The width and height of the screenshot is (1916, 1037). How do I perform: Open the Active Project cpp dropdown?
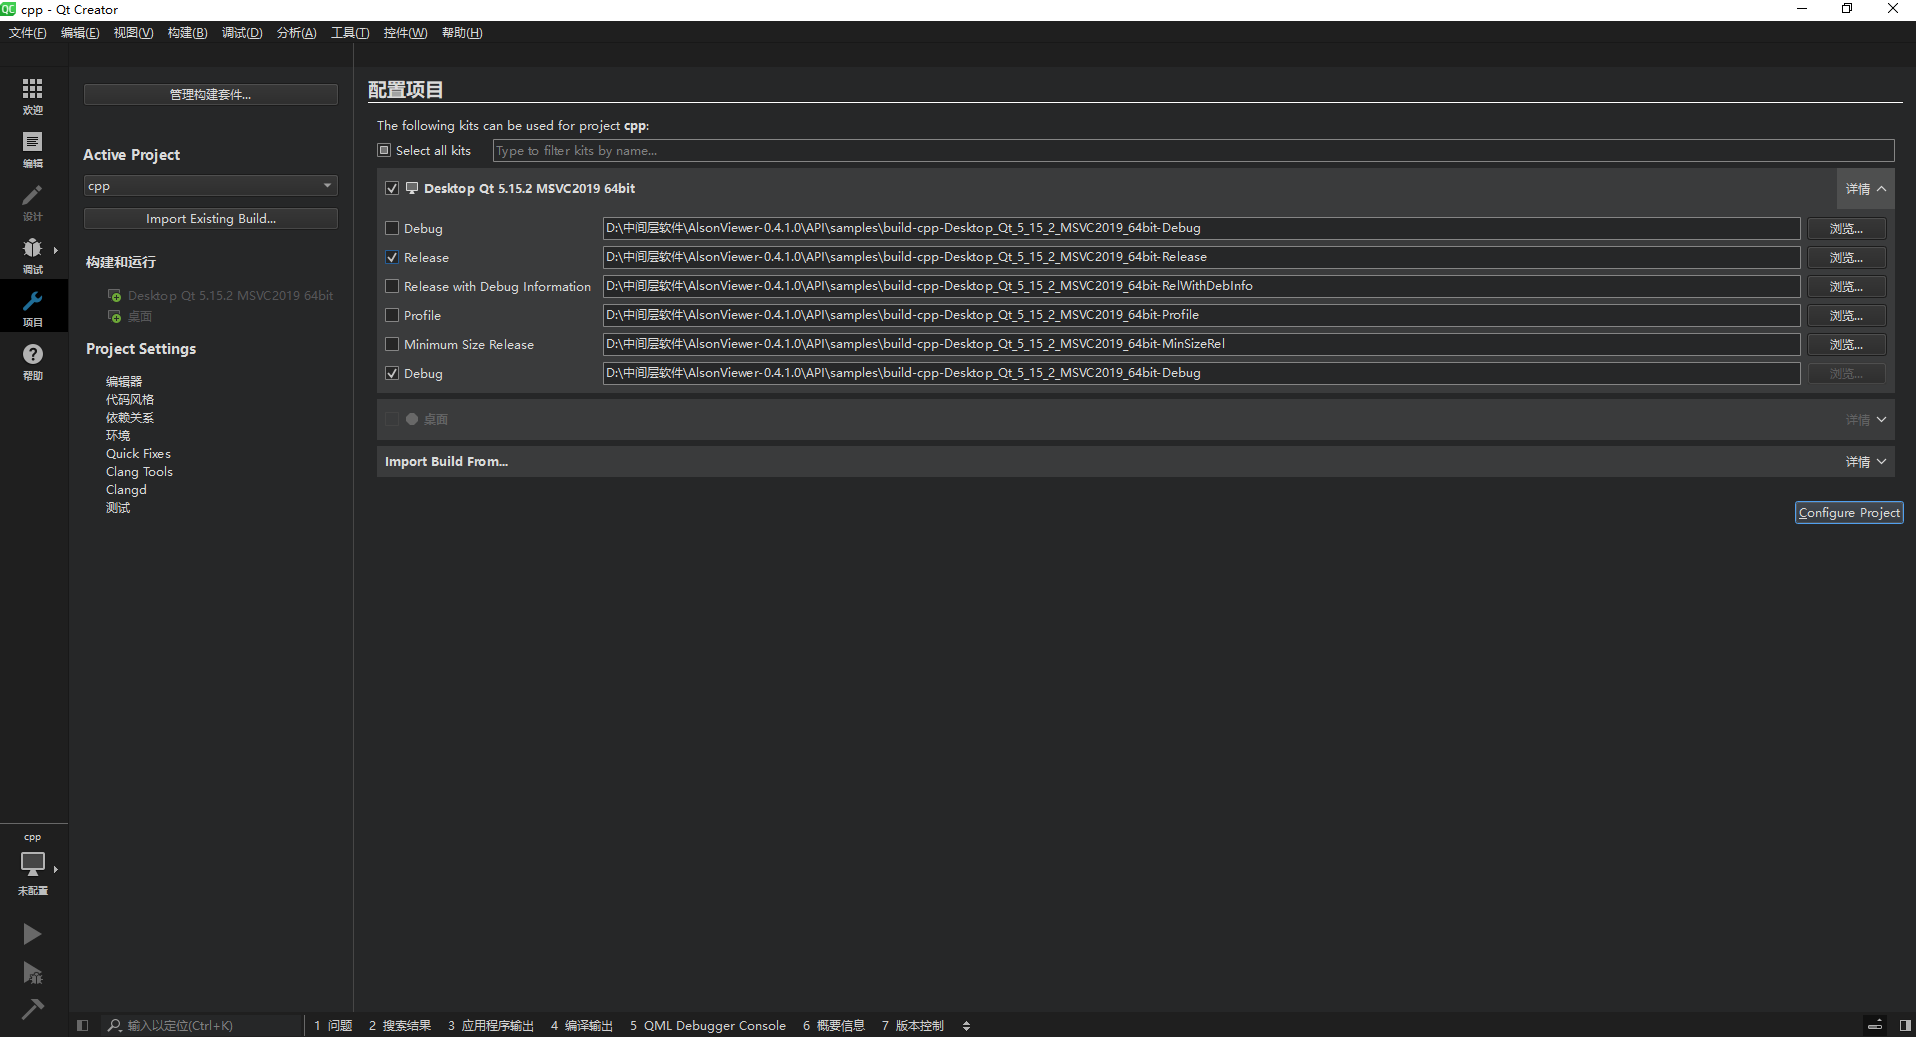point(210,186)
